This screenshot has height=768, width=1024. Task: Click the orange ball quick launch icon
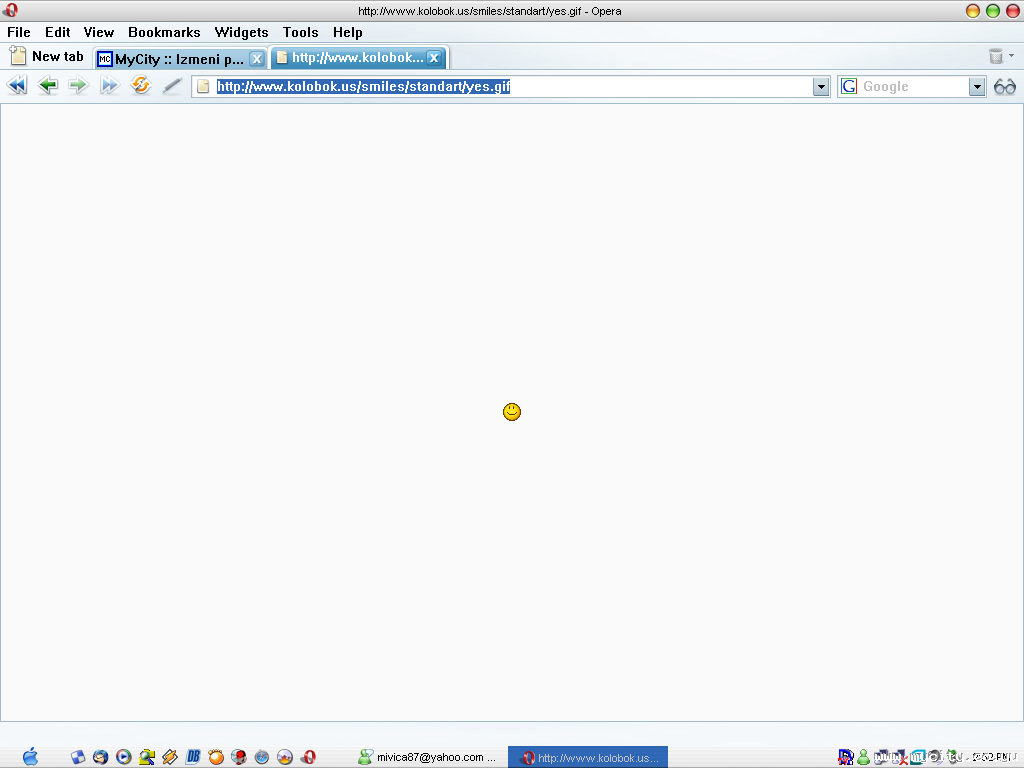[x=216, y=757]
